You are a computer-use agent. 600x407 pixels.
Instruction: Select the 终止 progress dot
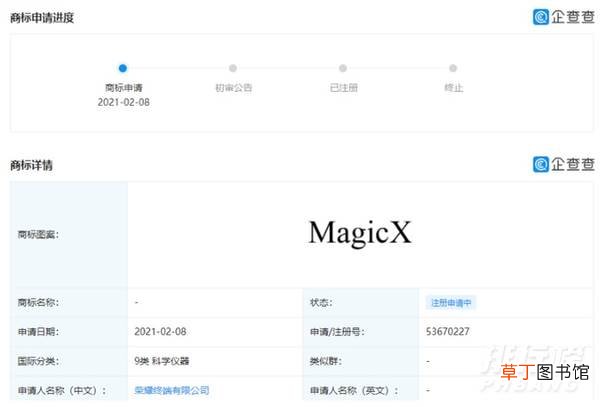coord(453,68)
